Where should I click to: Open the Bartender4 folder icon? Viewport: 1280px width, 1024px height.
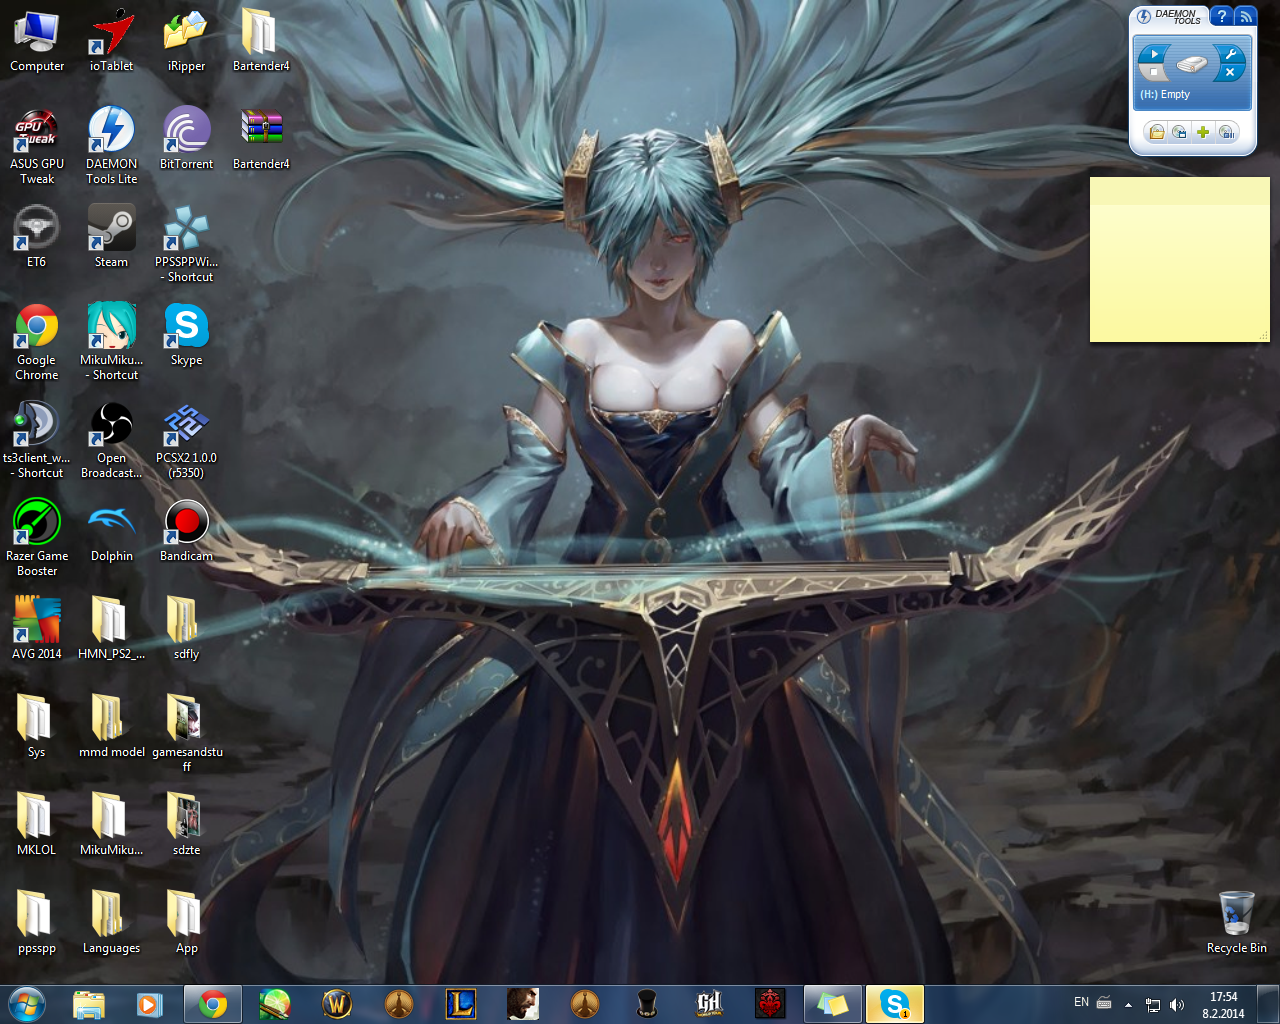tap(260, 40)
